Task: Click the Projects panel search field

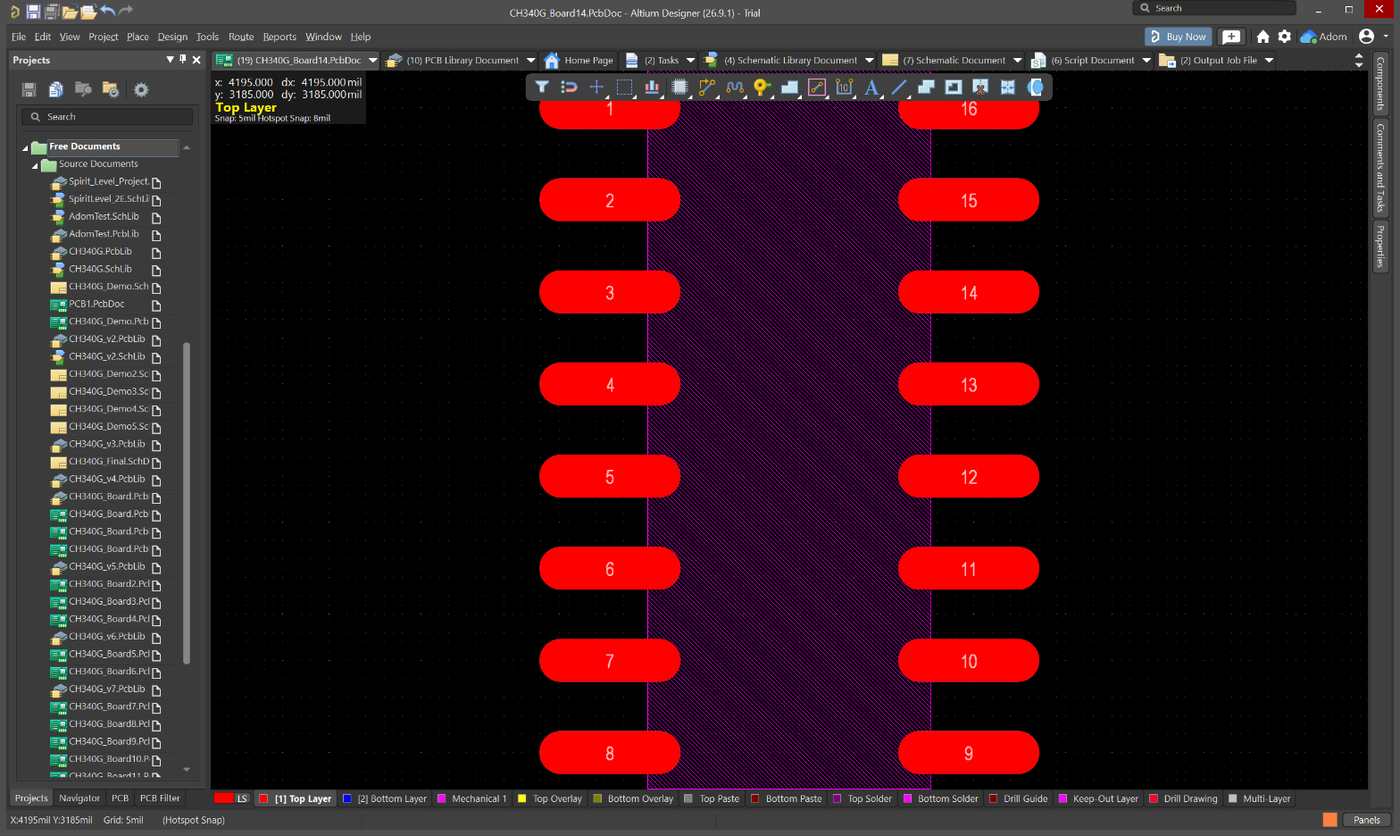Action: pos(107,117)
